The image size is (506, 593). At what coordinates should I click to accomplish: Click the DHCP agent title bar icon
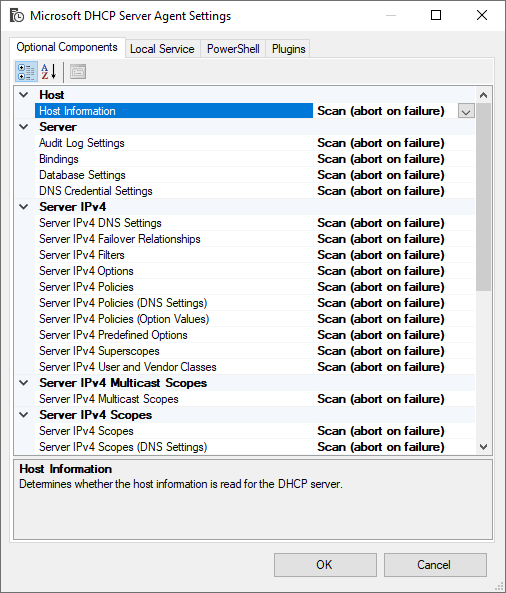pos(17,16)
